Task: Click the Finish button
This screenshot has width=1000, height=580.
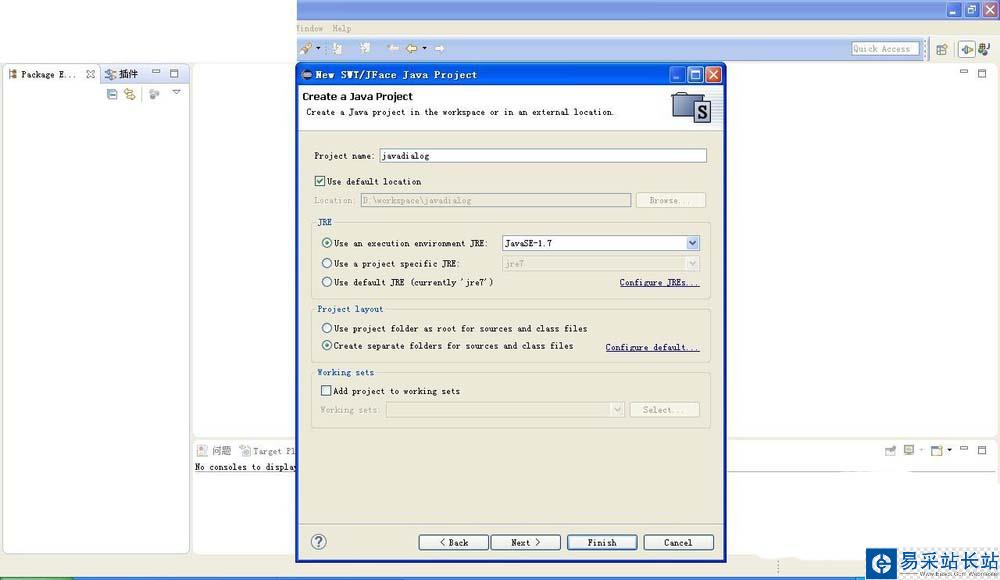Action: (602, 542)
